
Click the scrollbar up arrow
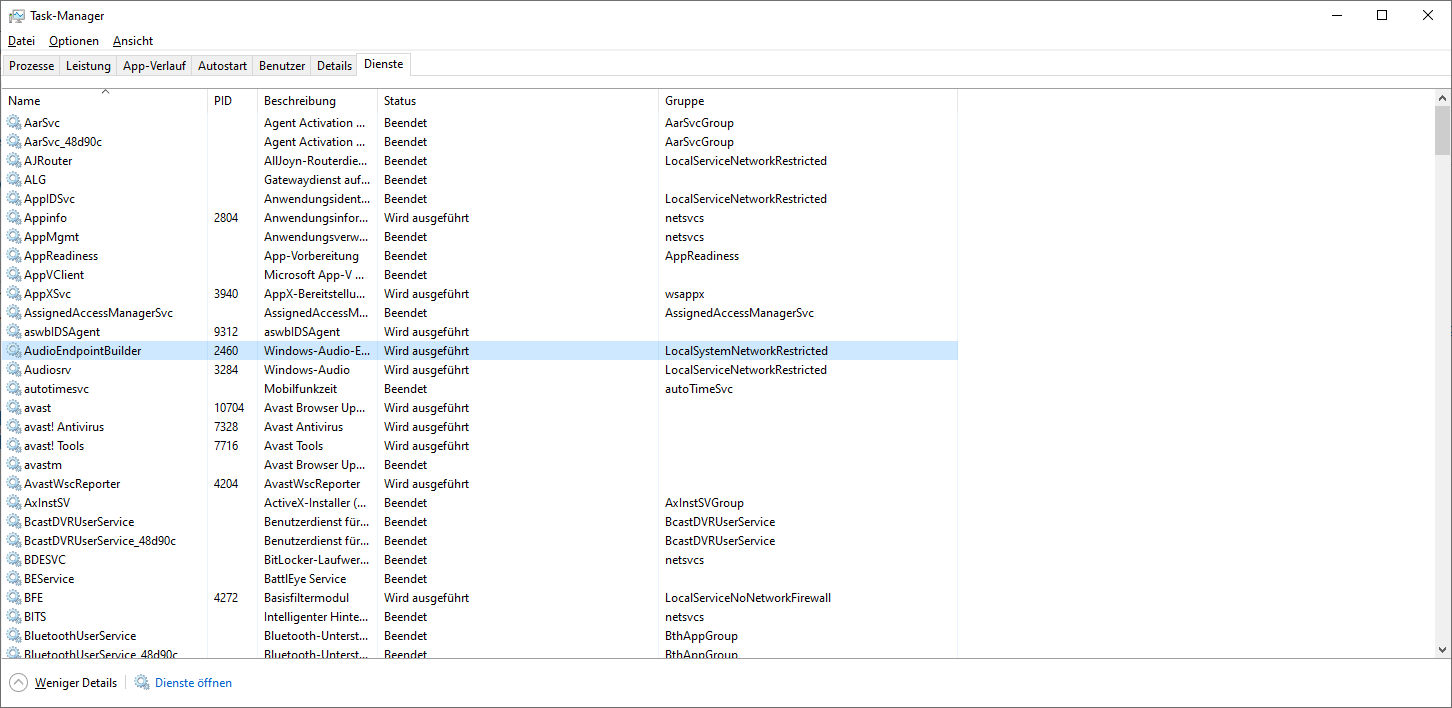point(1442,98)
